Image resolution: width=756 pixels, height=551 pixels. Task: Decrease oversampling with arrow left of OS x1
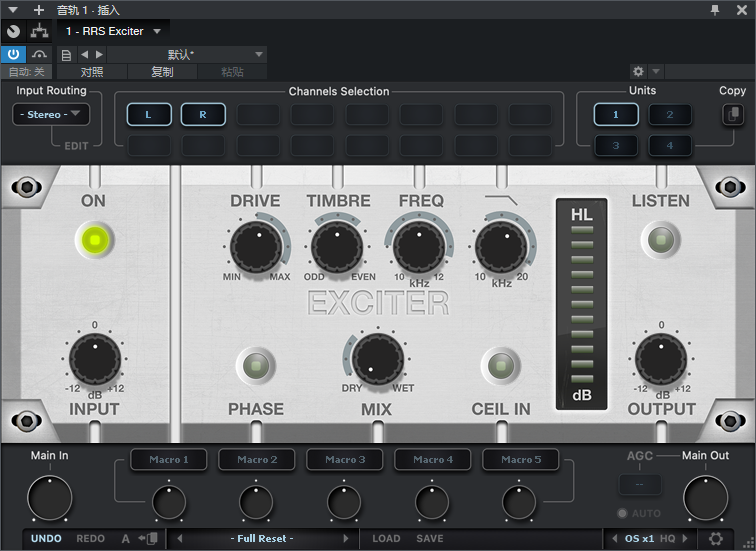pyautogui.click(x=614, y=538)
